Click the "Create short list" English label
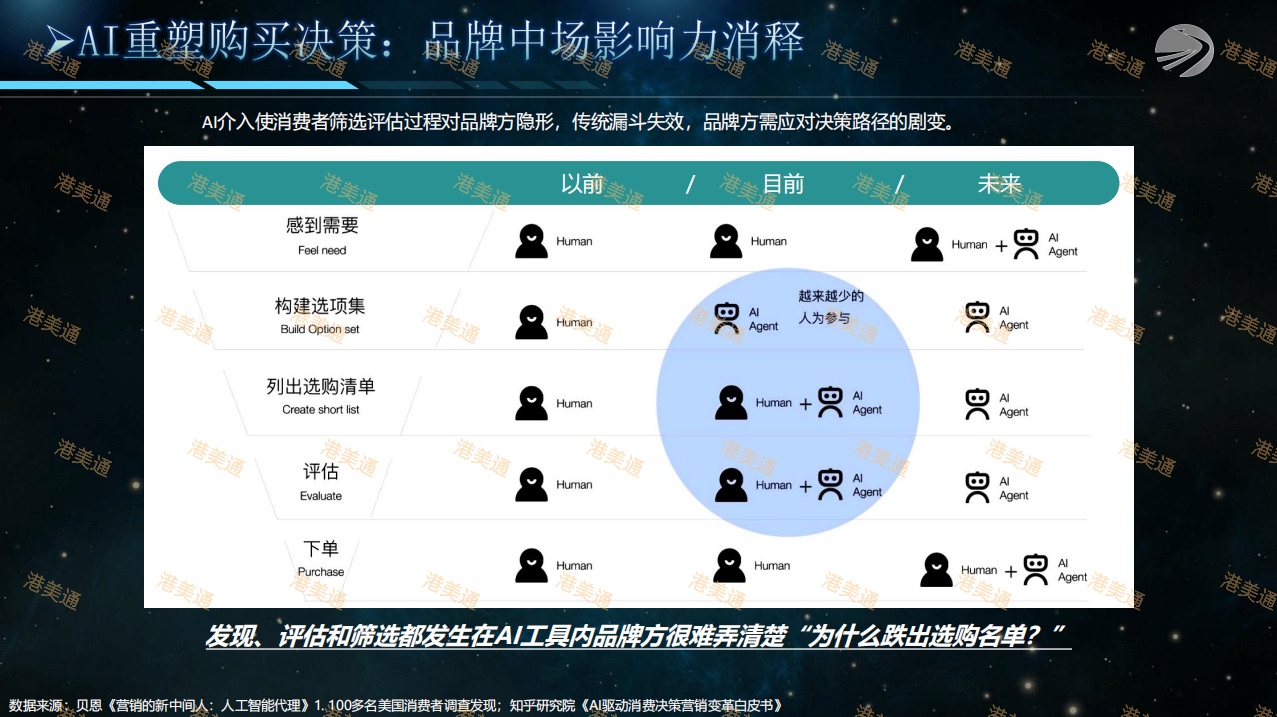Viewport: 1277px width, 717px height. (x=321, y=410)
